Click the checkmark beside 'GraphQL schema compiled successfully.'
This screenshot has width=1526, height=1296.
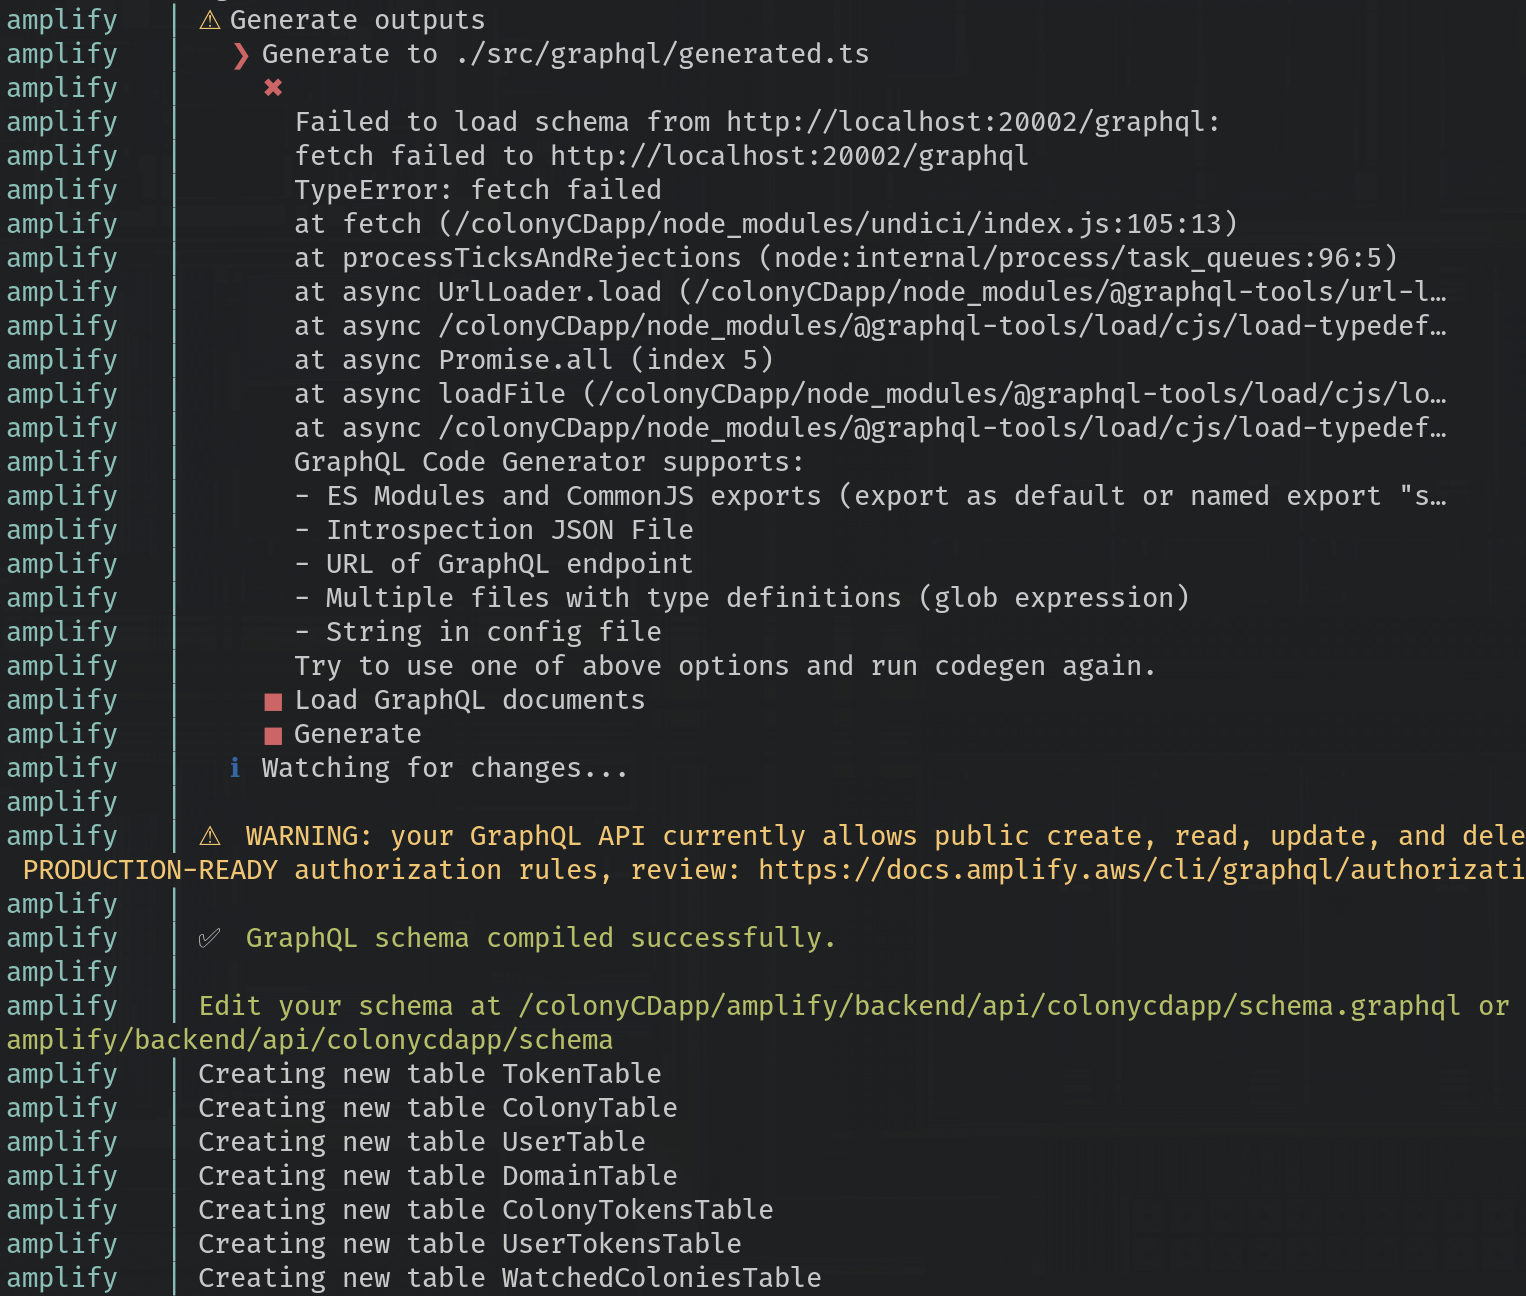[209, 938]
